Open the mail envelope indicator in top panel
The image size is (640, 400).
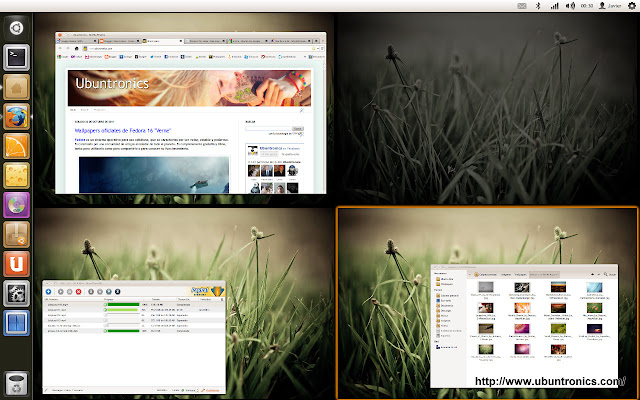(x=522, y=6)
